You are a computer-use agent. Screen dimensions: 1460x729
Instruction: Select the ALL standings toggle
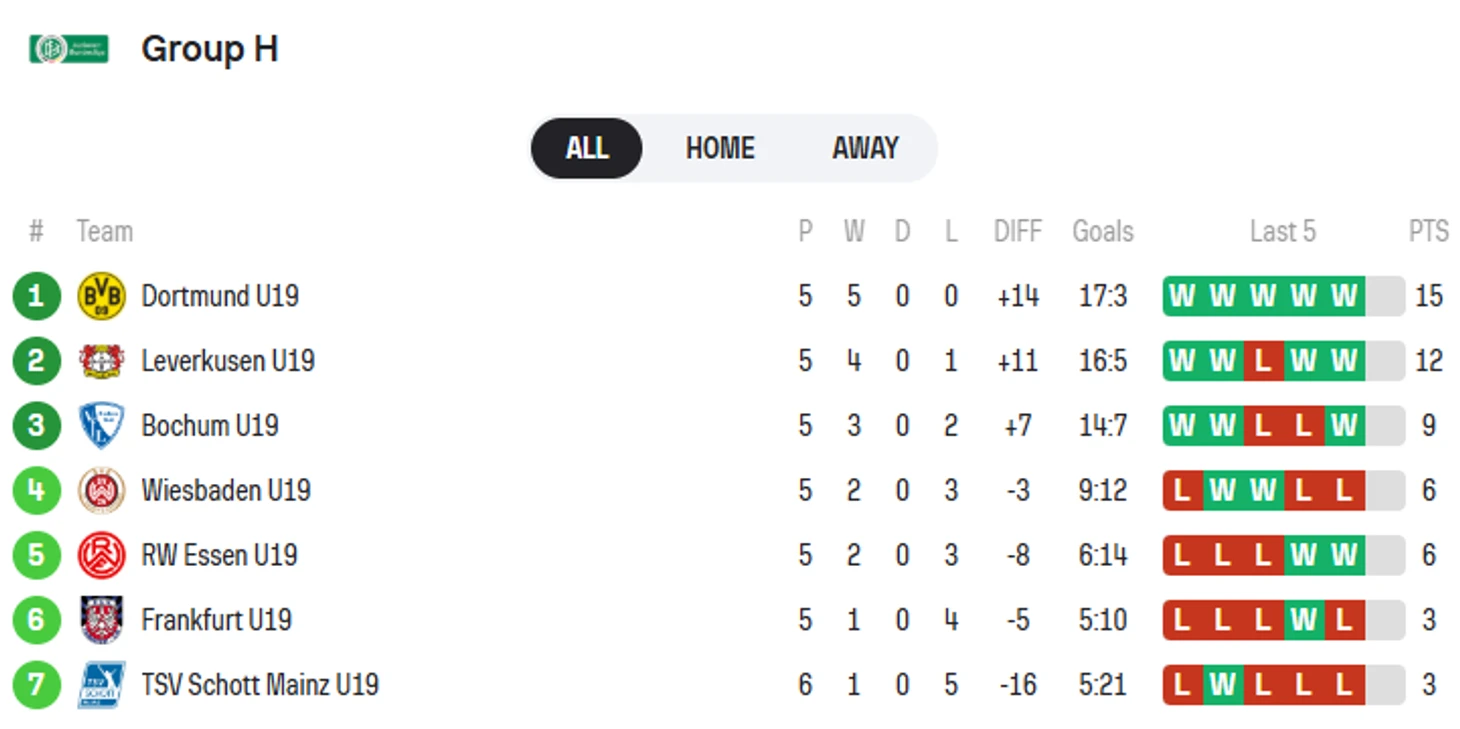click(x=586, y=148)
